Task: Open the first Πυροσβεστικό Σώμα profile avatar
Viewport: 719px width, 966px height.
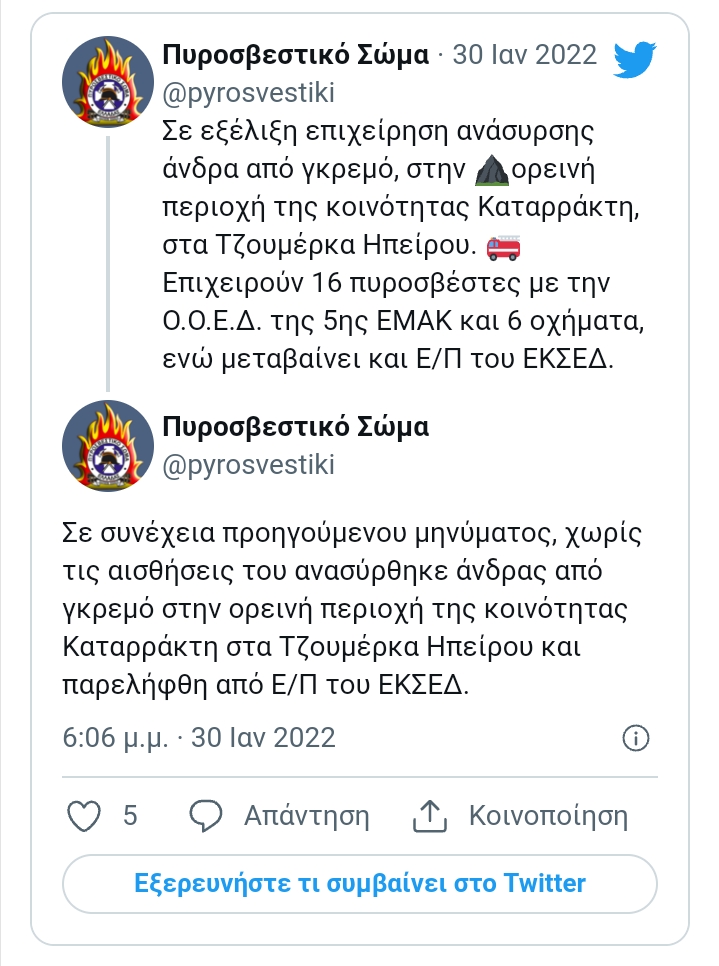Action: pyautogui.click(x=108, y=83)
